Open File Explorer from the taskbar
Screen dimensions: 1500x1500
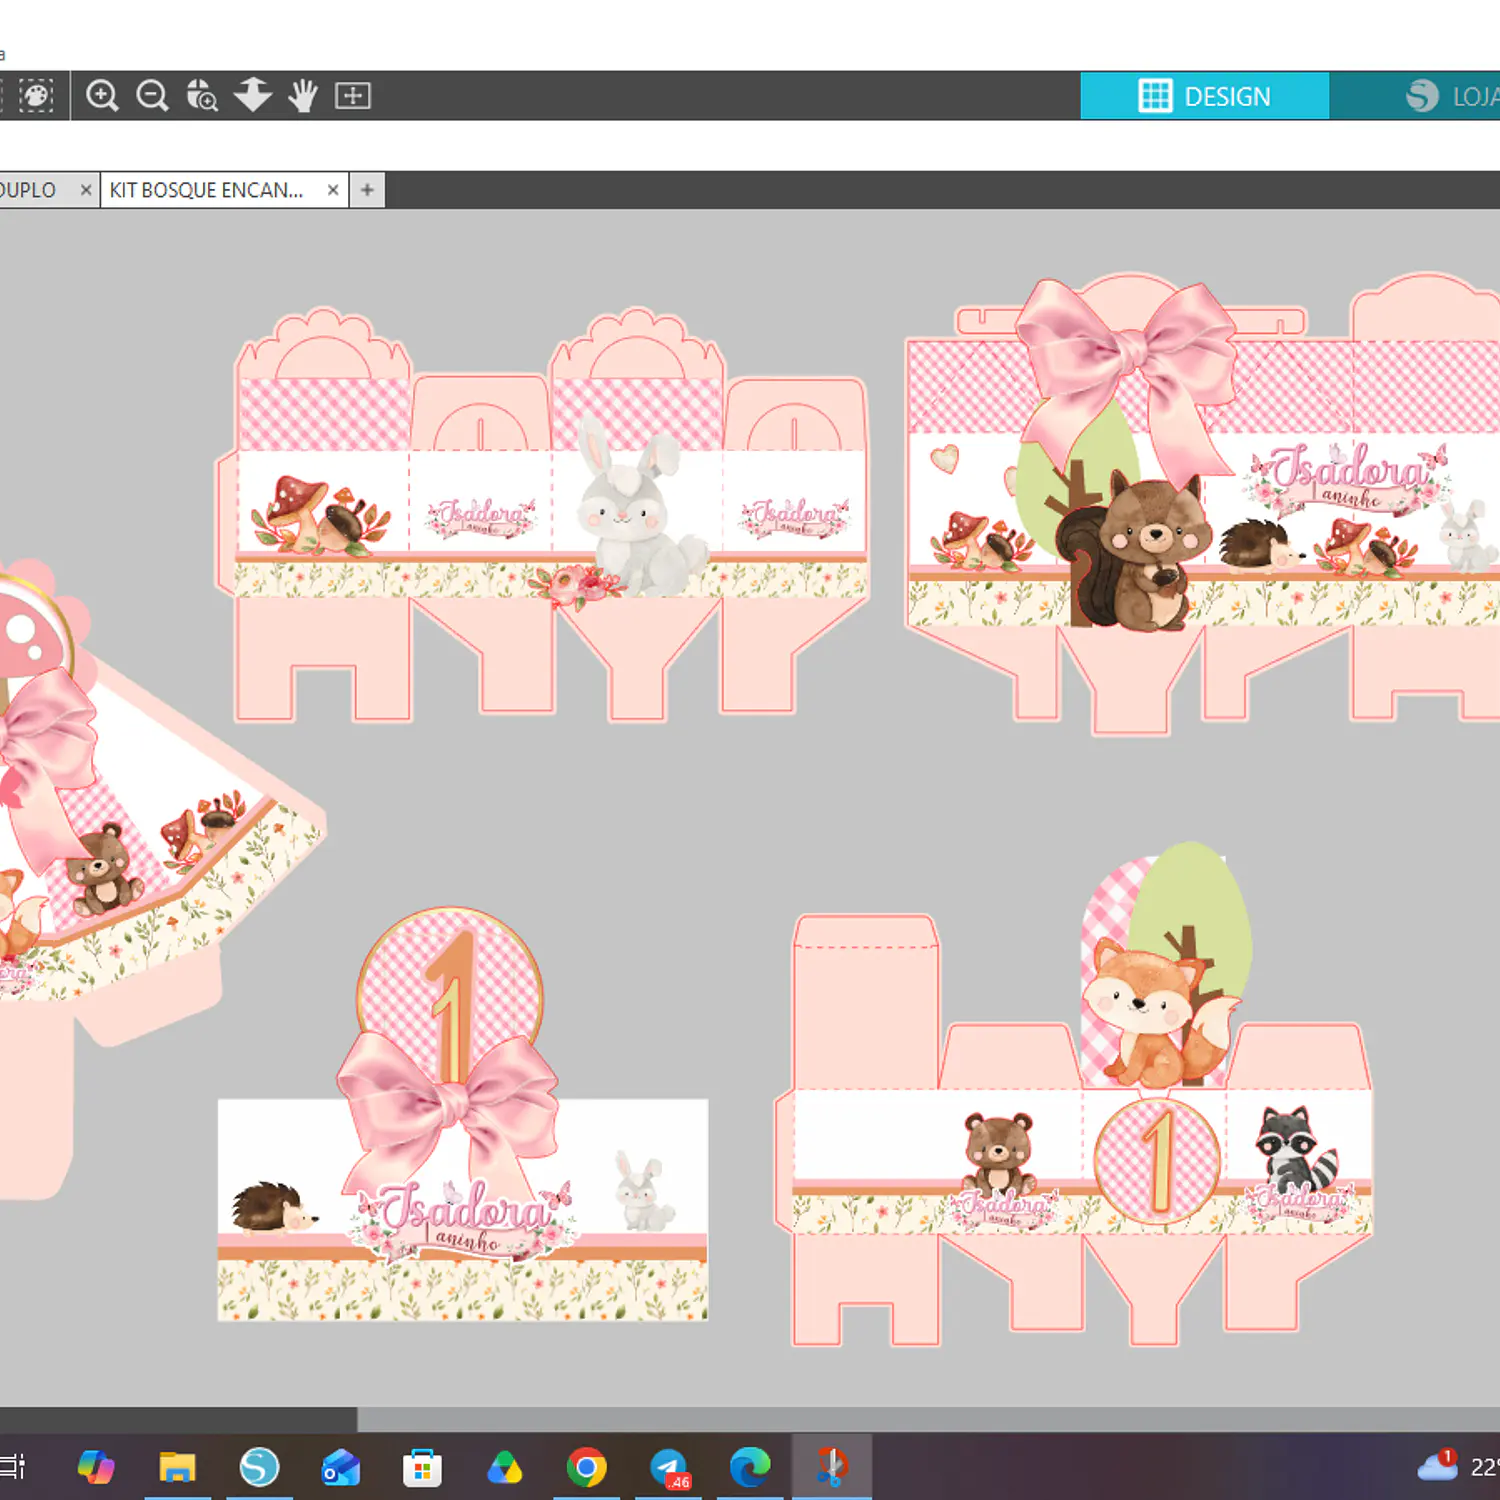pyautogui.click(x=177, y=1467)
